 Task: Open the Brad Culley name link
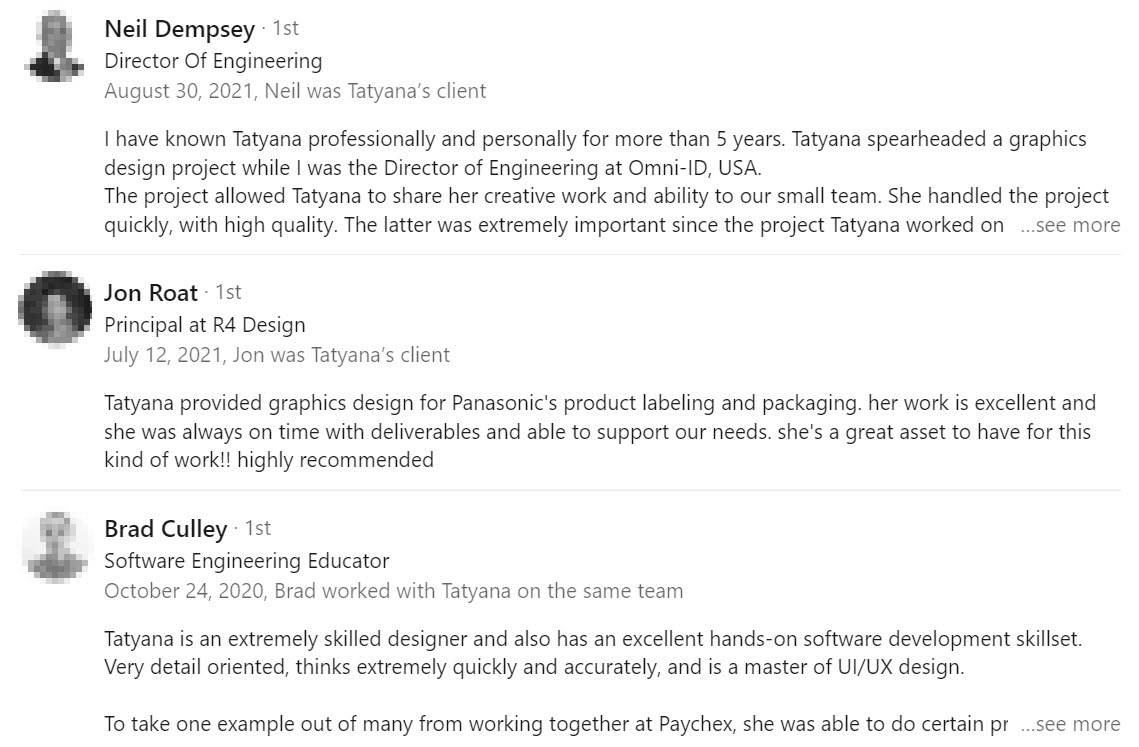(x=165, y=529)
